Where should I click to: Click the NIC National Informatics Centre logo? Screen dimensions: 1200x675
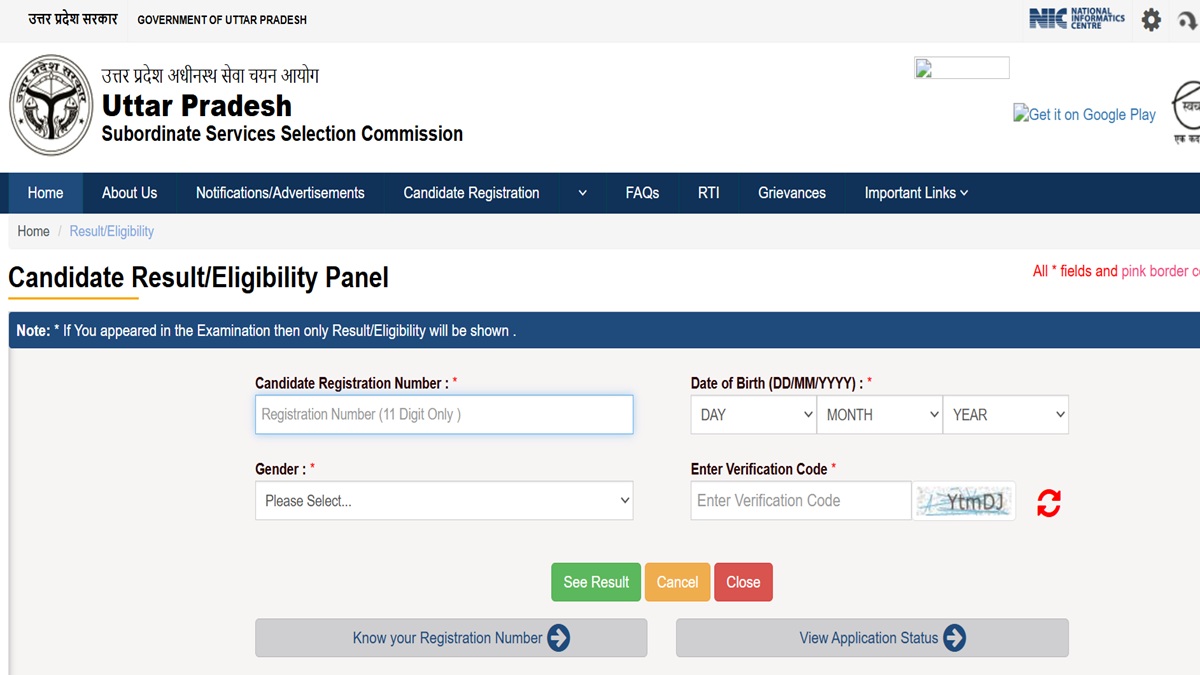tap(1075, 17)
